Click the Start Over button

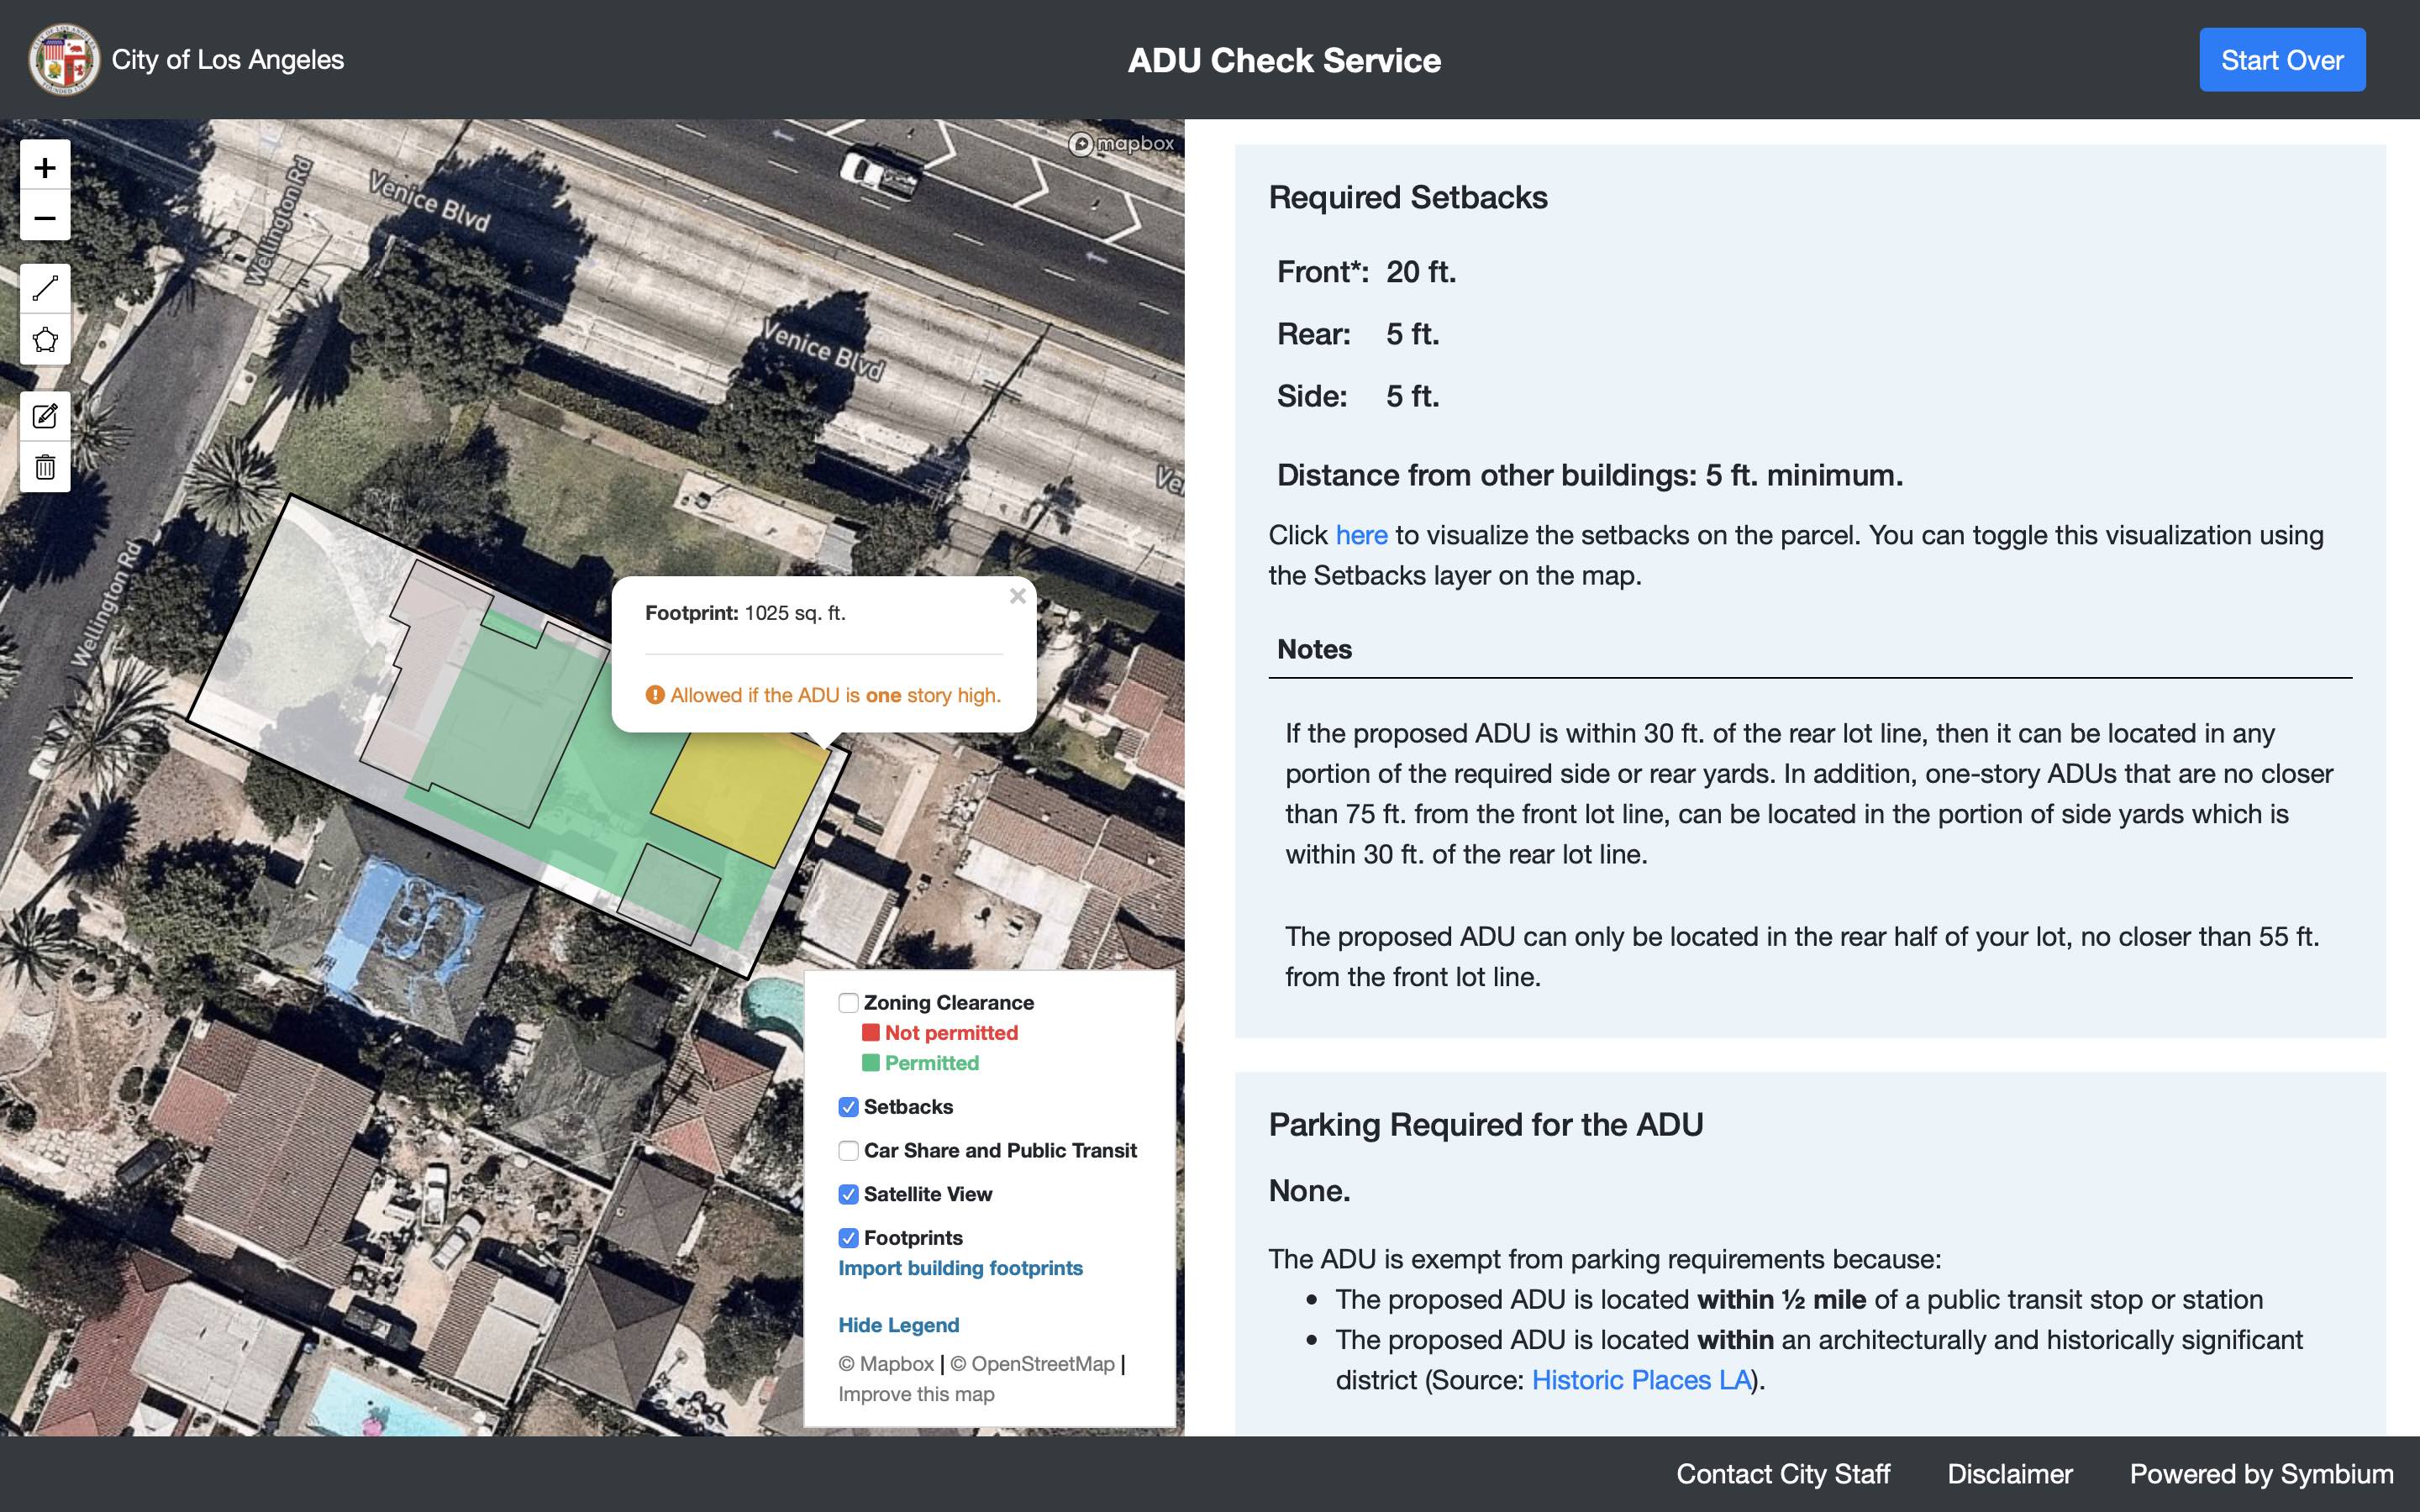2282,60
